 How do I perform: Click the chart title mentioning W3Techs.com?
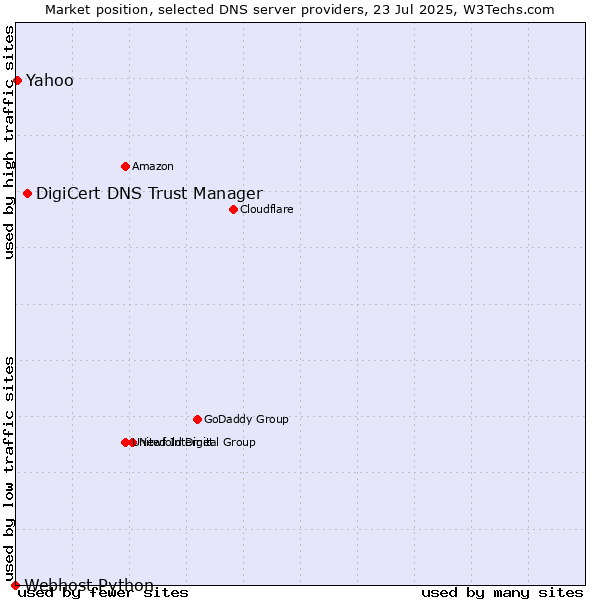click(300, 10)
